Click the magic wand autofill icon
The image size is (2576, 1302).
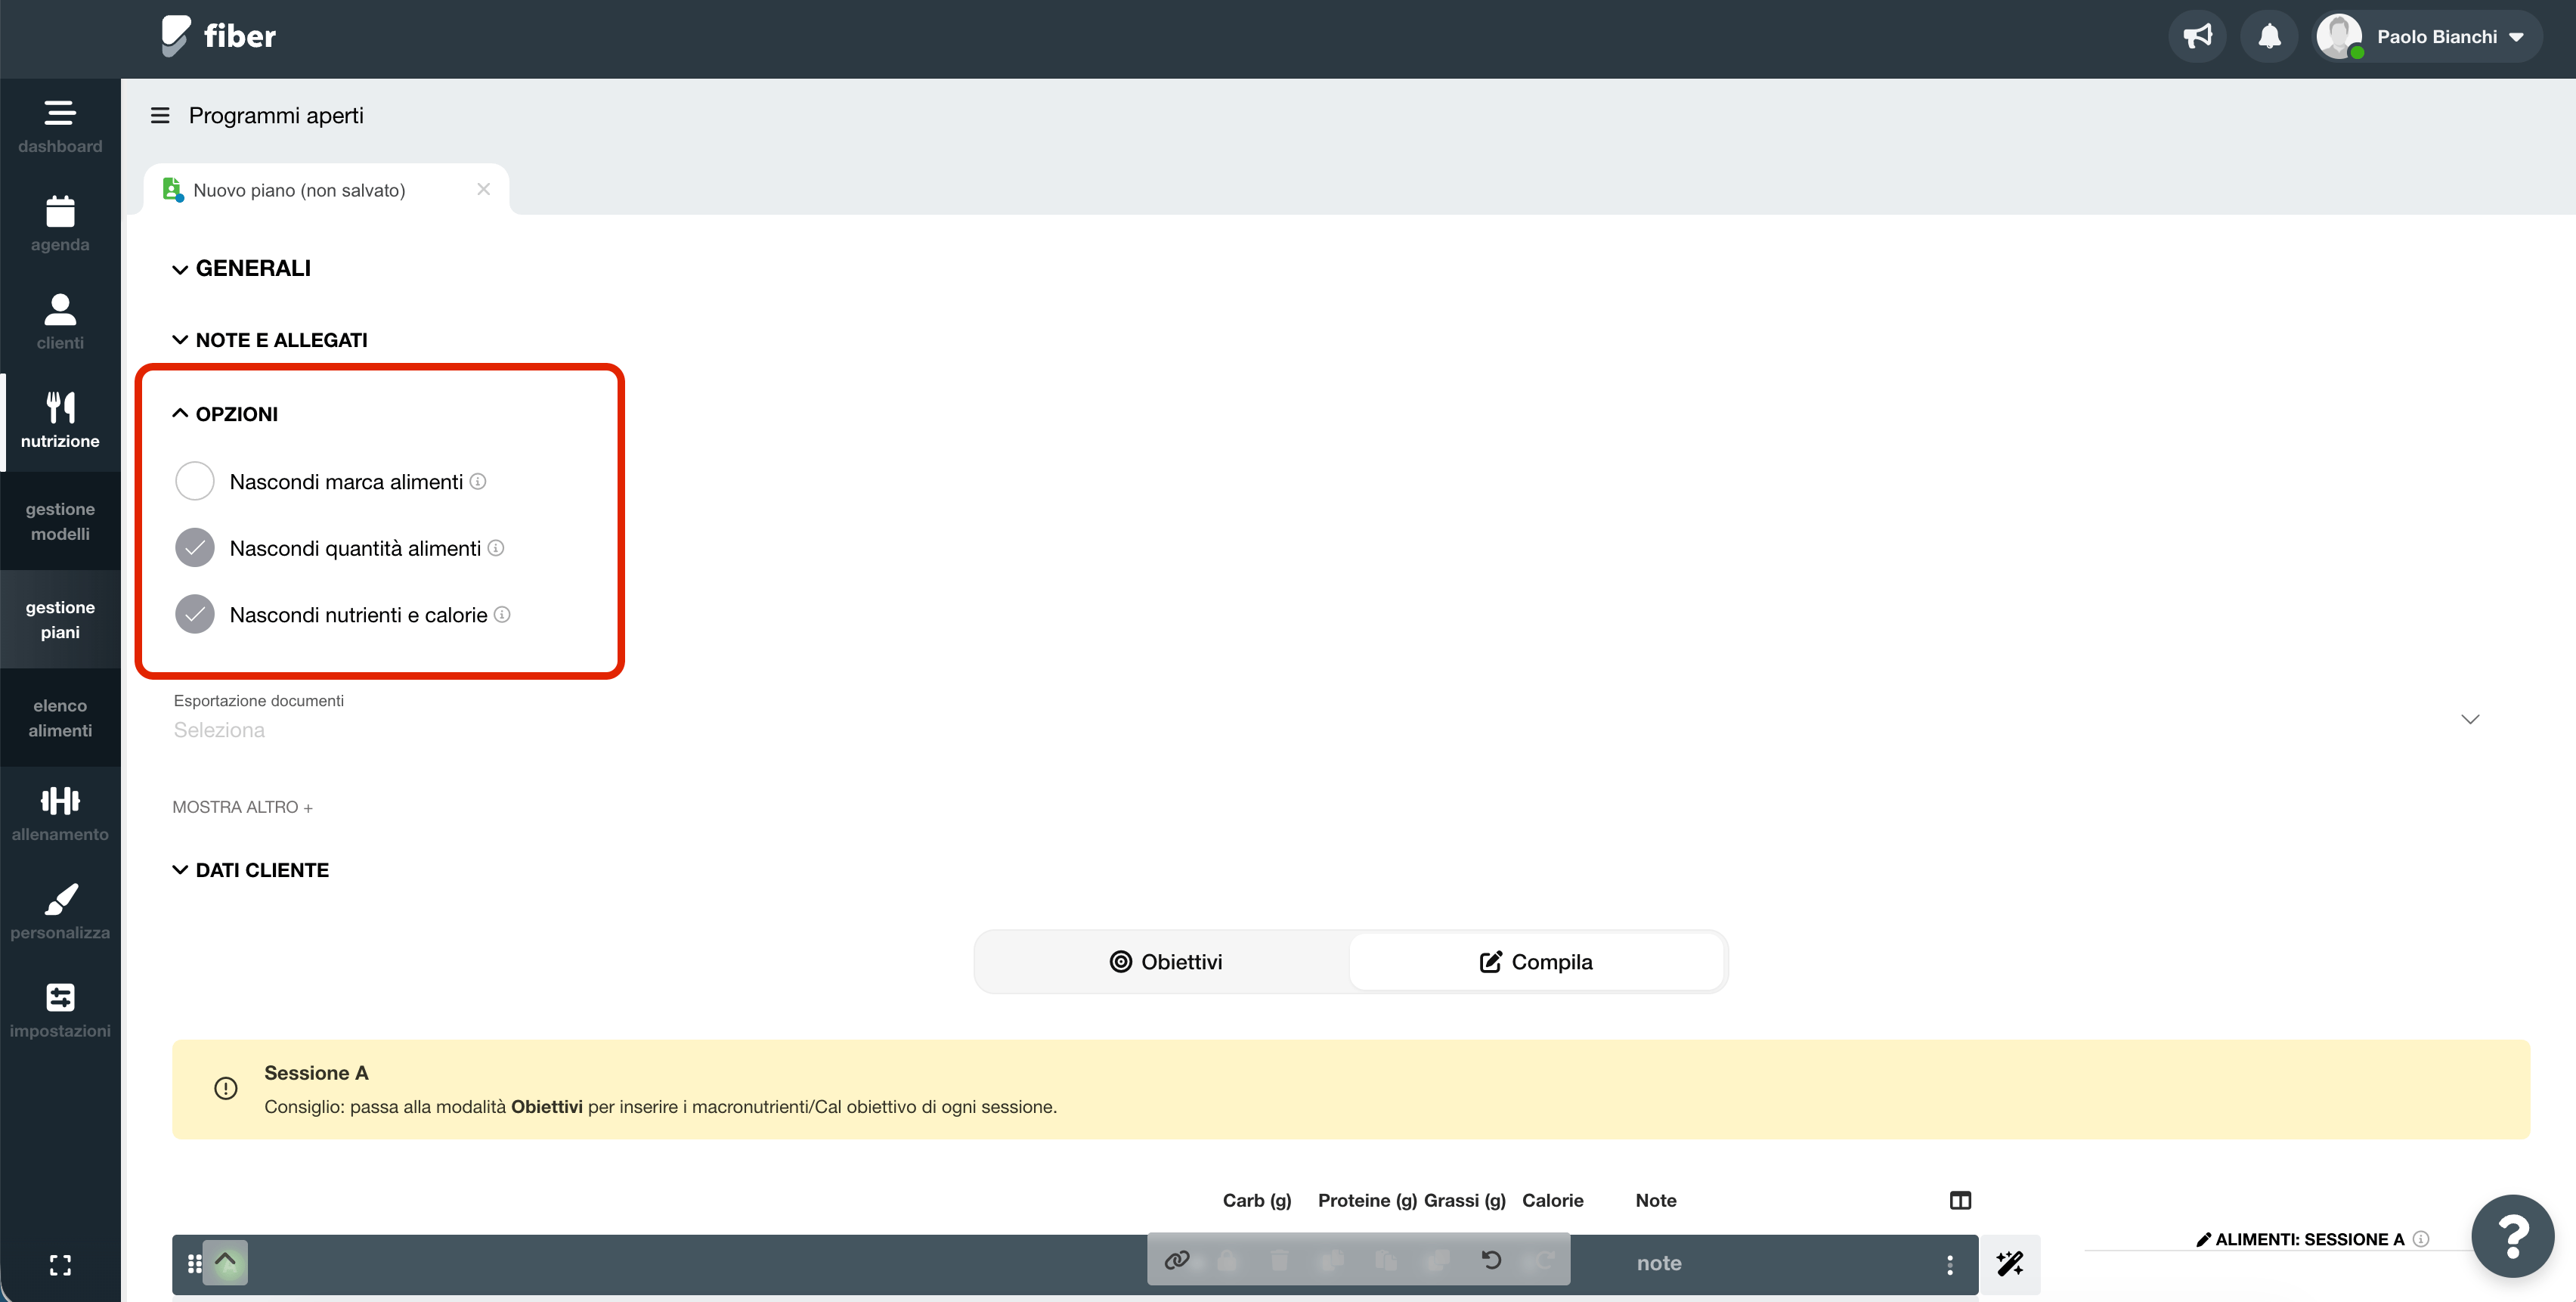[2009, 1264]
